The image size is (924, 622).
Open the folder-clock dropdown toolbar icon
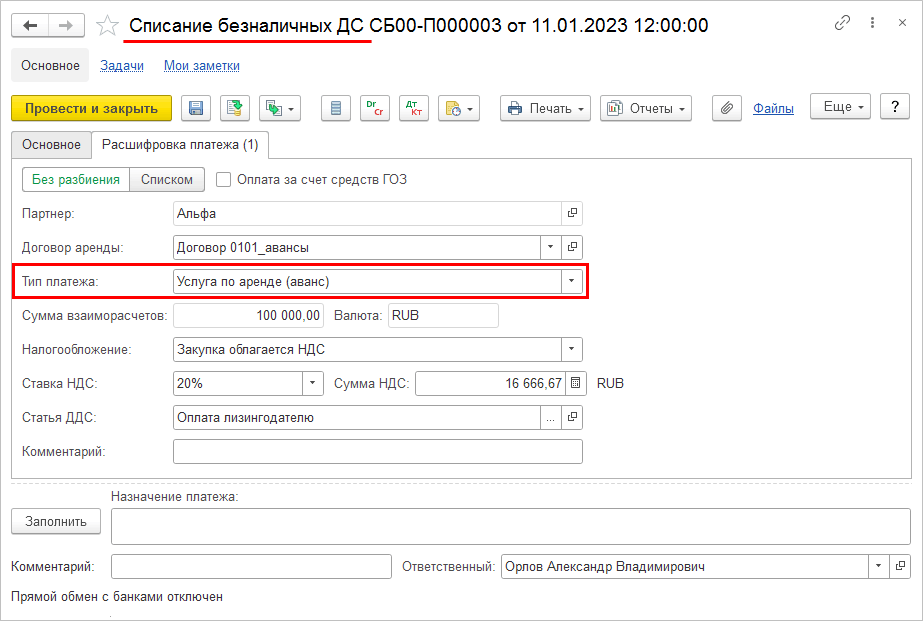click(x=459, y=108)
